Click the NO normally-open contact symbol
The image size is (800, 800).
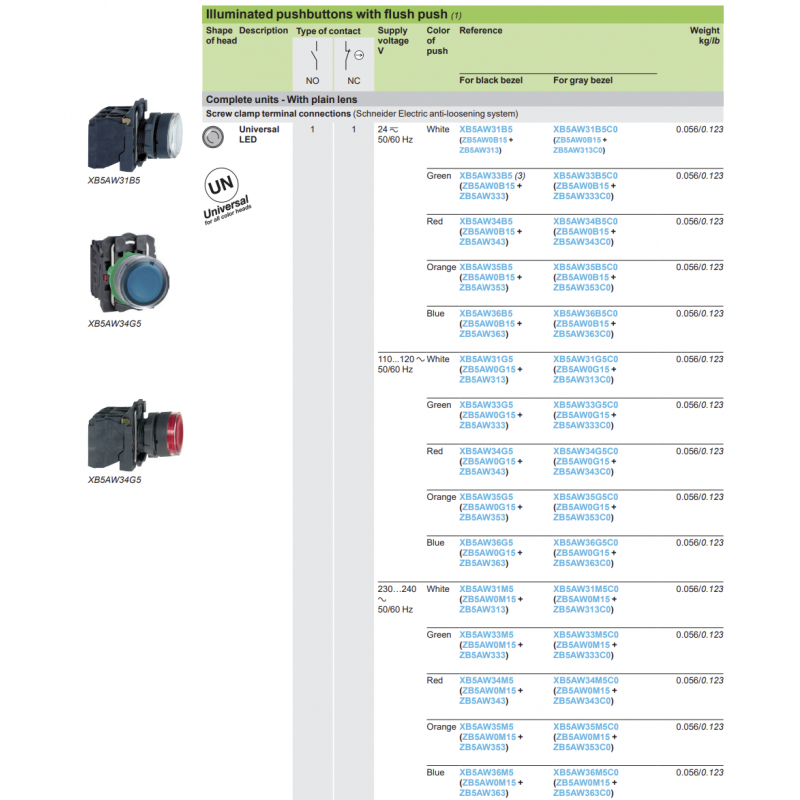click(x=313, y=55)
